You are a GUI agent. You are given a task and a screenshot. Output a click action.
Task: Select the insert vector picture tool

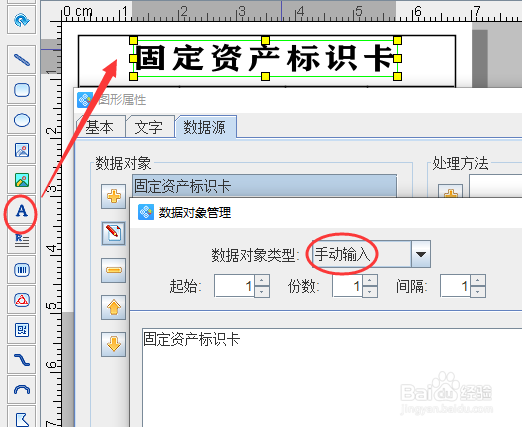coord(22,180)
